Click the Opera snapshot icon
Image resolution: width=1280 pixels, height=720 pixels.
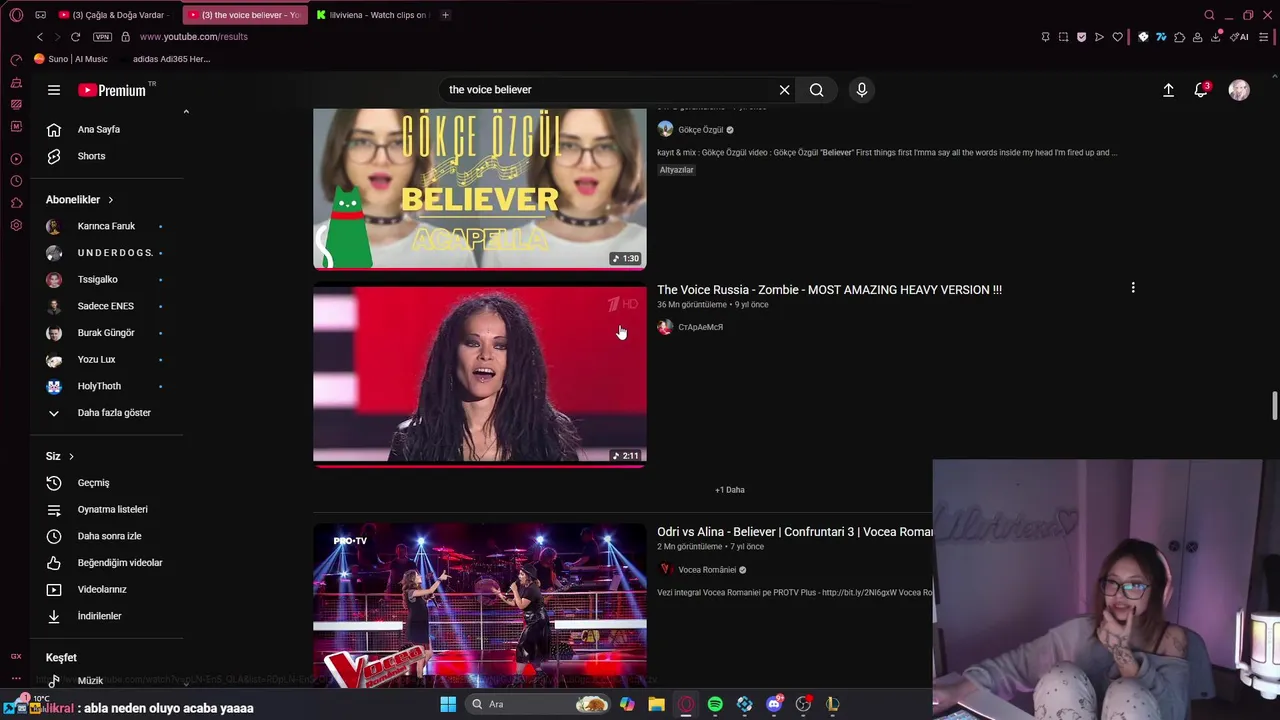click(1063, 37)
